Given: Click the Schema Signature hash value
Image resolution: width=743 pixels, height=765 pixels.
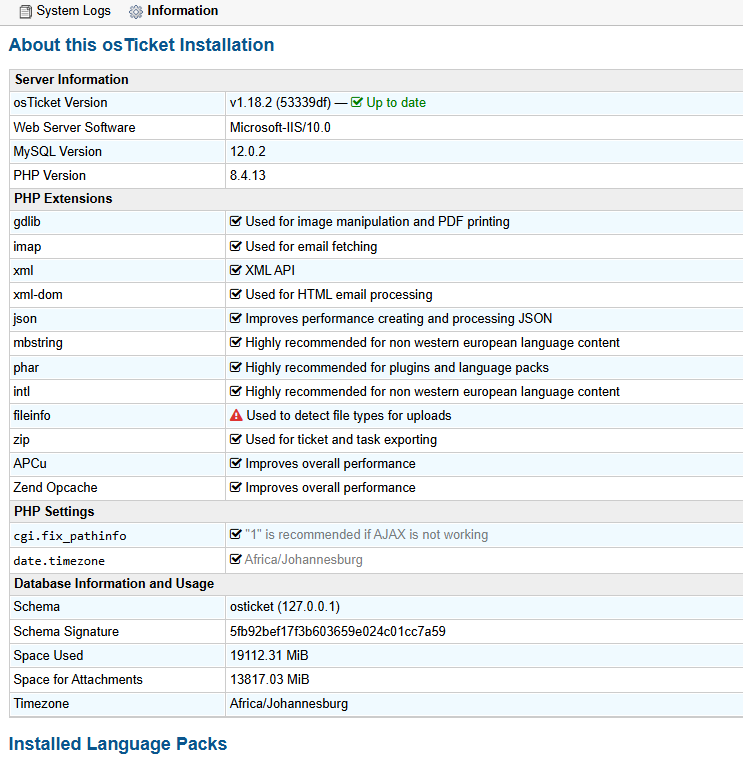Looking at the screenshot, I should coord(337,632).
